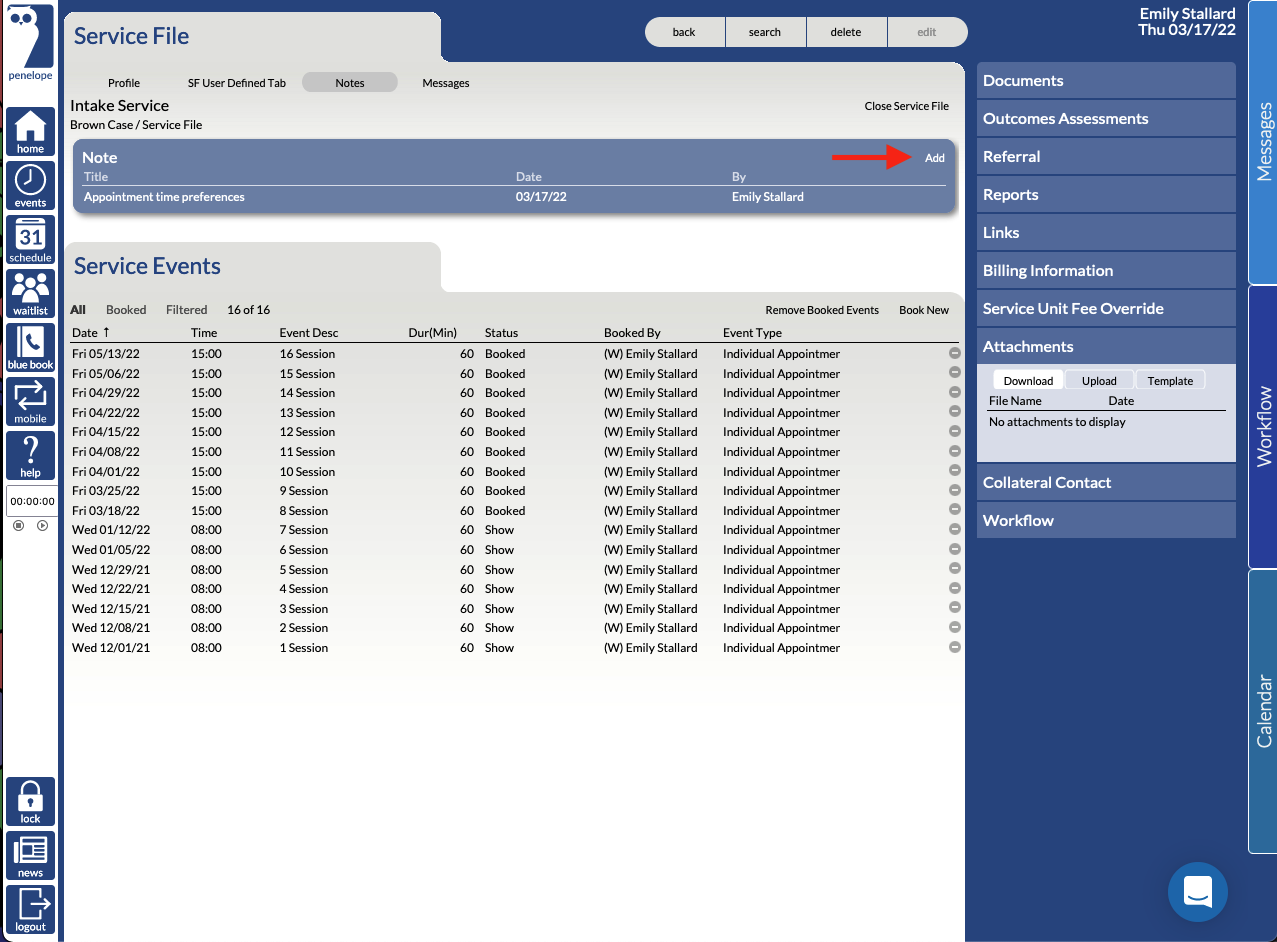The height and width of the screenshot is (942, 1277).
Task: Switch to the Profile tab
Action: coord(124,83)
